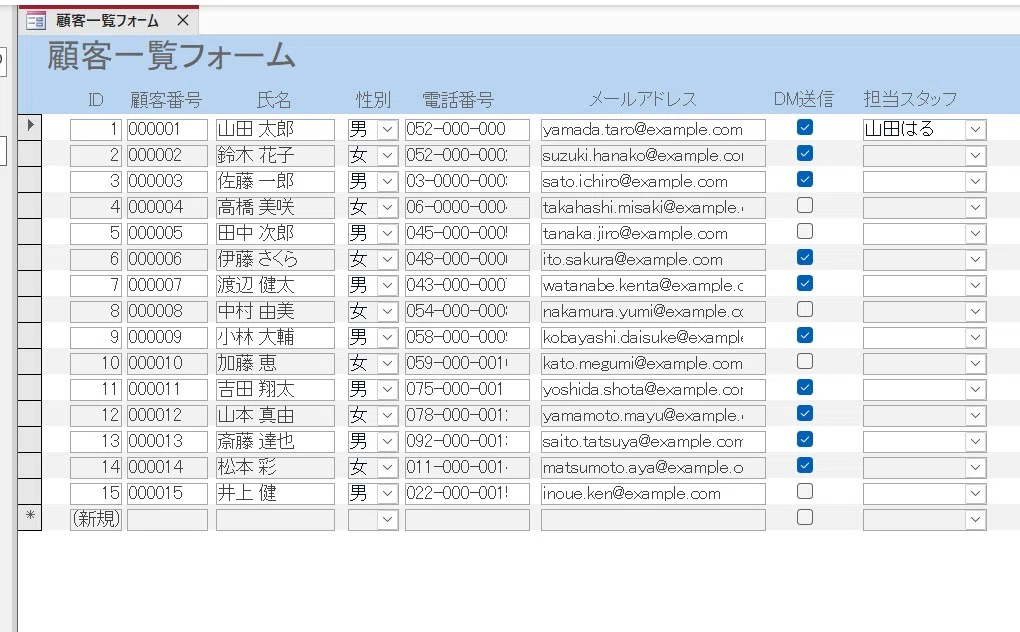Viewport: 1020px width, 632px height.
Task: Close the 顧客一覧フォーム tab
Action: point(183,21)
